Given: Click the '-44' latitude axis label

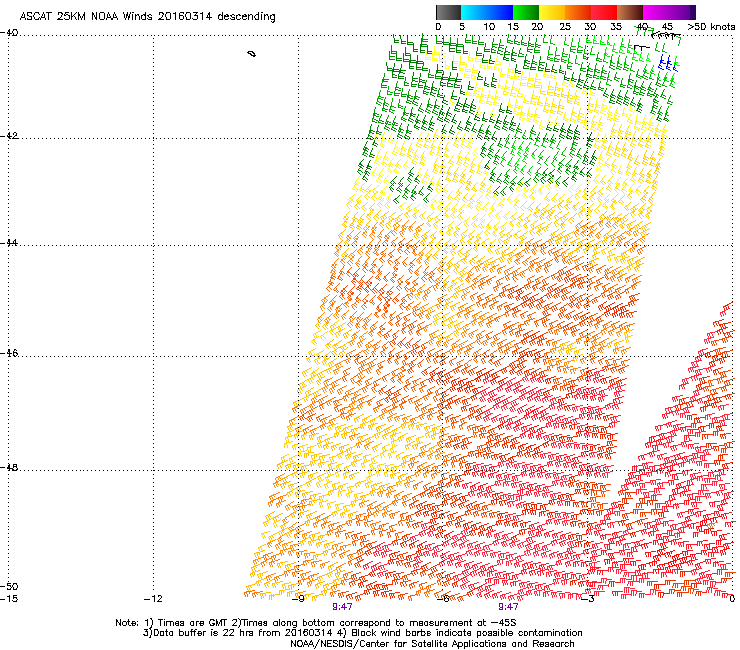Looking at the screenshot, I should pyautogui.click(x=9, y=243).
